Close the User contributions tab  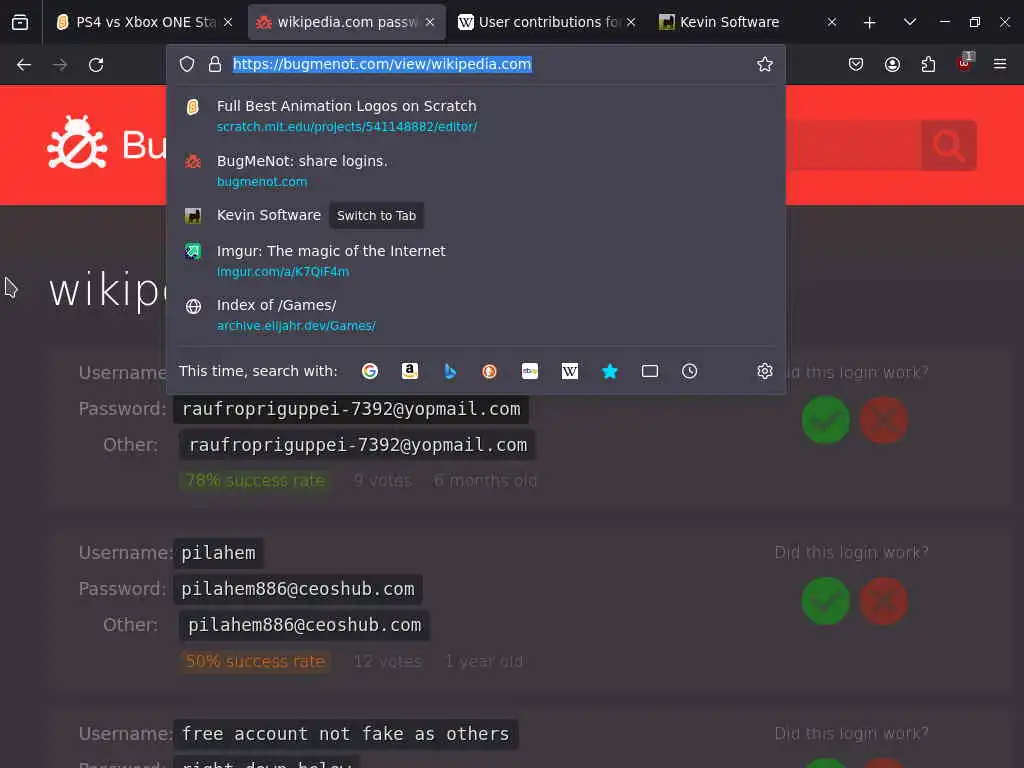(x=631, y=22)
